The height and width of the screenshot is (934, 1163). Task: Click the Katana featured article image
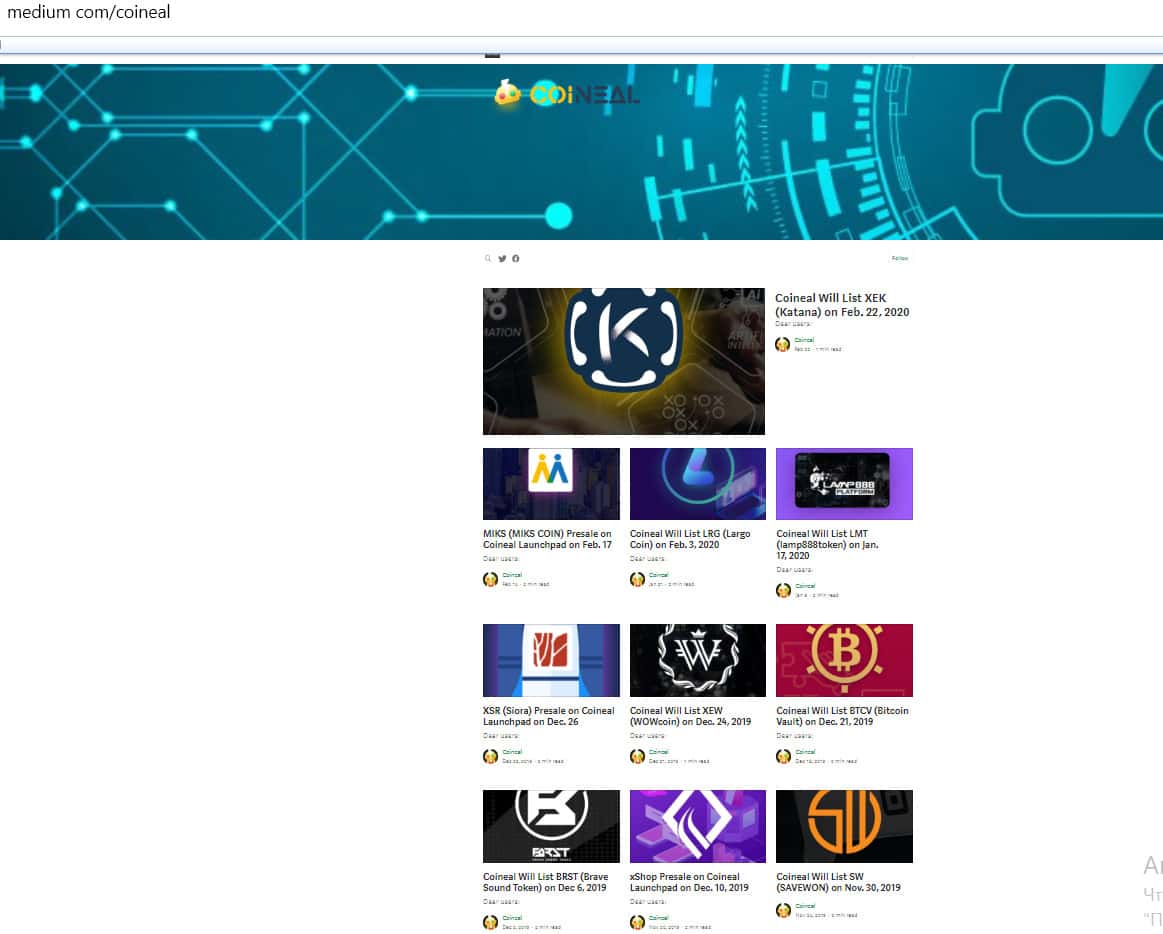point(623,361)
